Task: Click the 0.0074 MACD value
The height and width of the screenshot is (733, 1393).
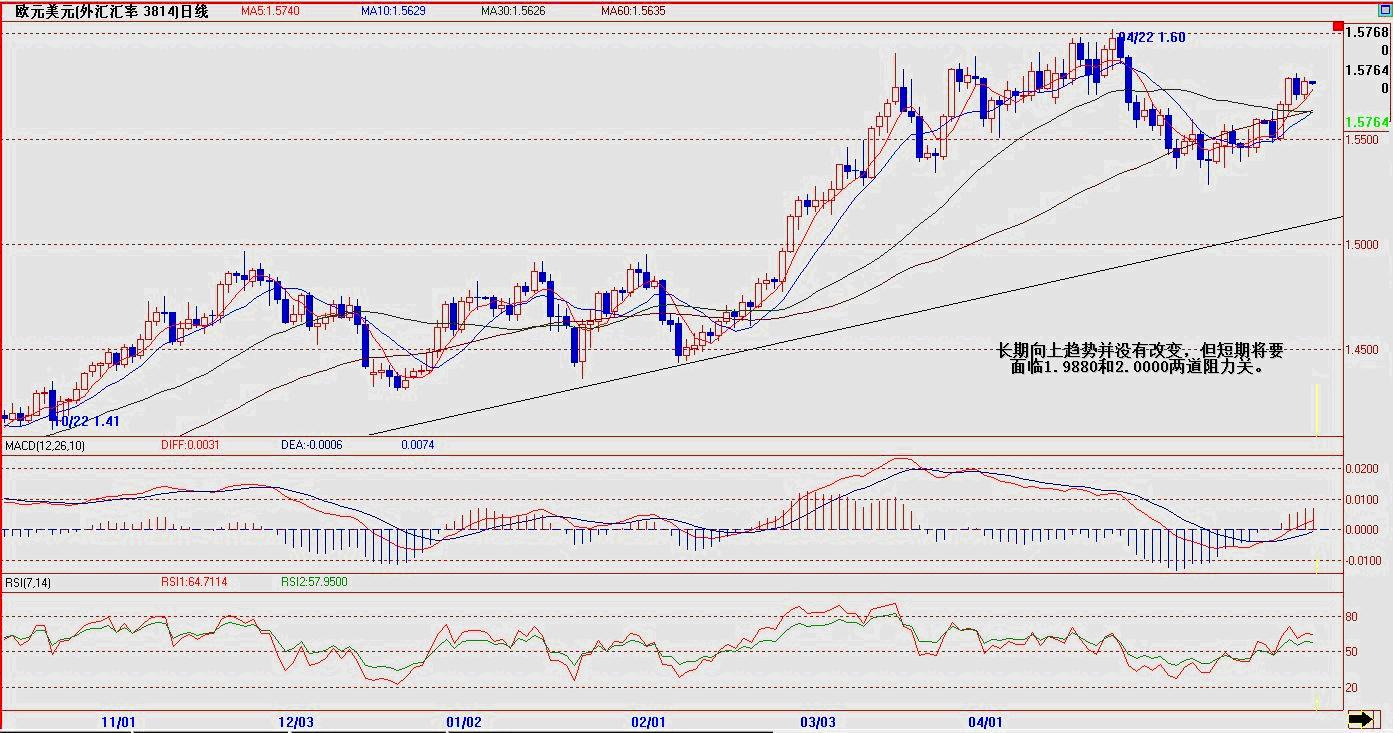Action: pyautogui.click(x=418, y=445)
